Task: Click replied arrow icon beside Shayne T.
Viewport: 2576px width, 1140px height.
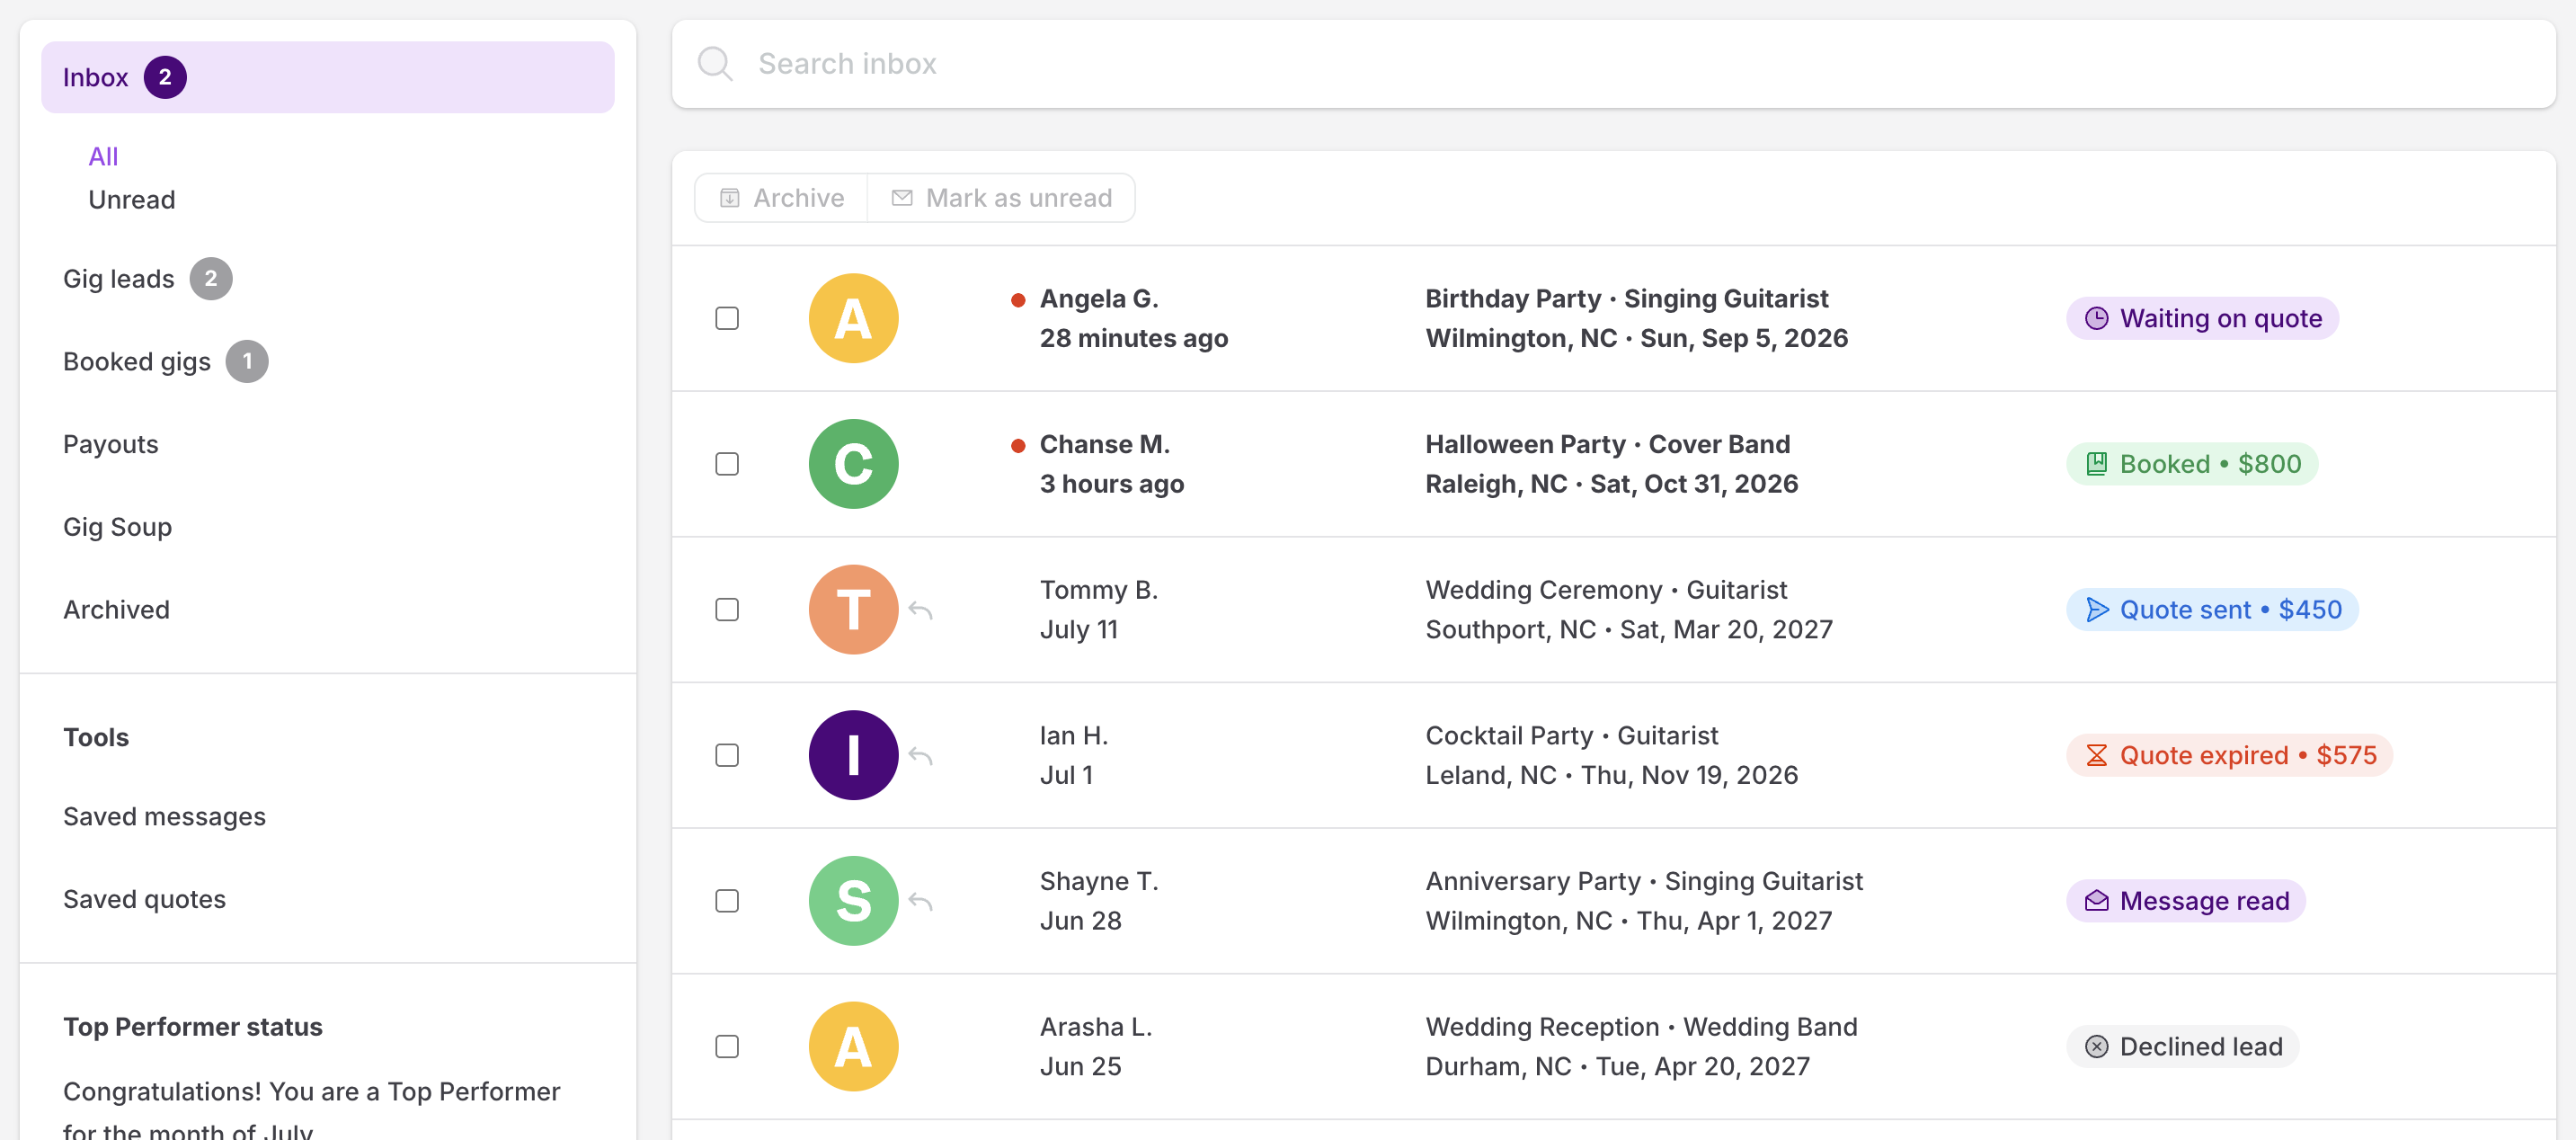Action: tap(921, 902)
